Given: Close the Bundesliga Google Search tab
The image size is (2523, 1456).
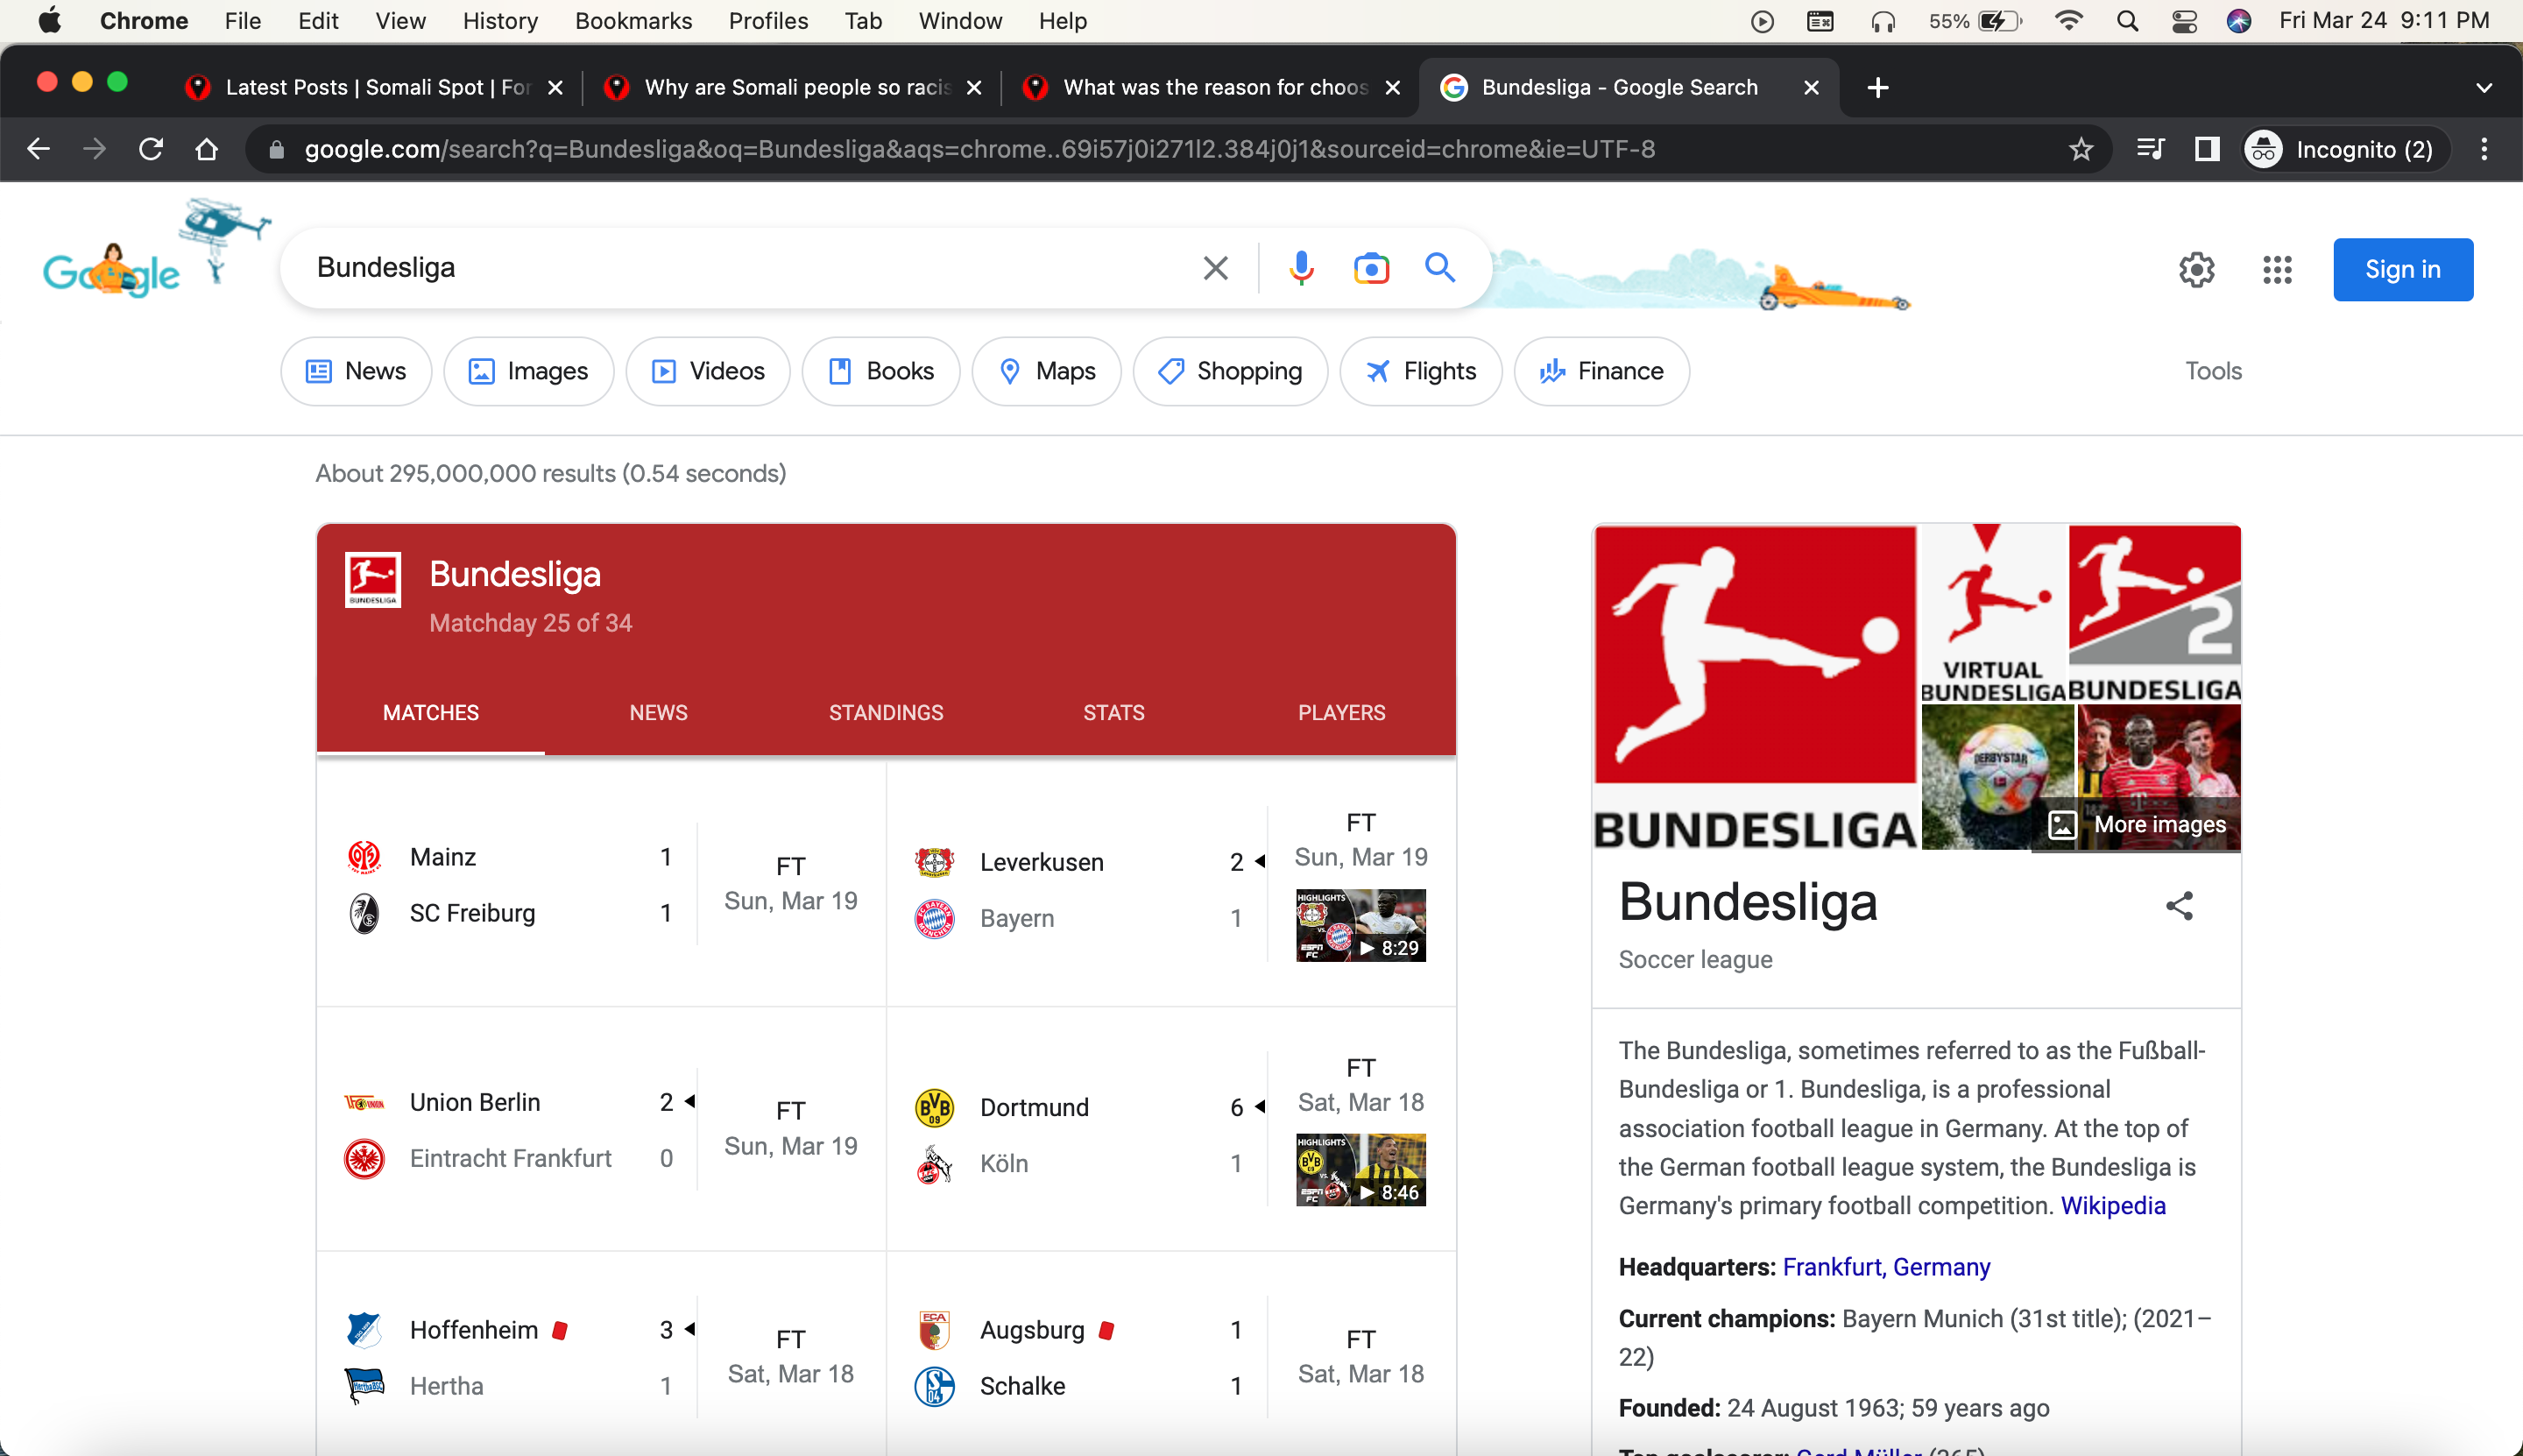Looking at the screenshot, I should tap(1810, 88).
